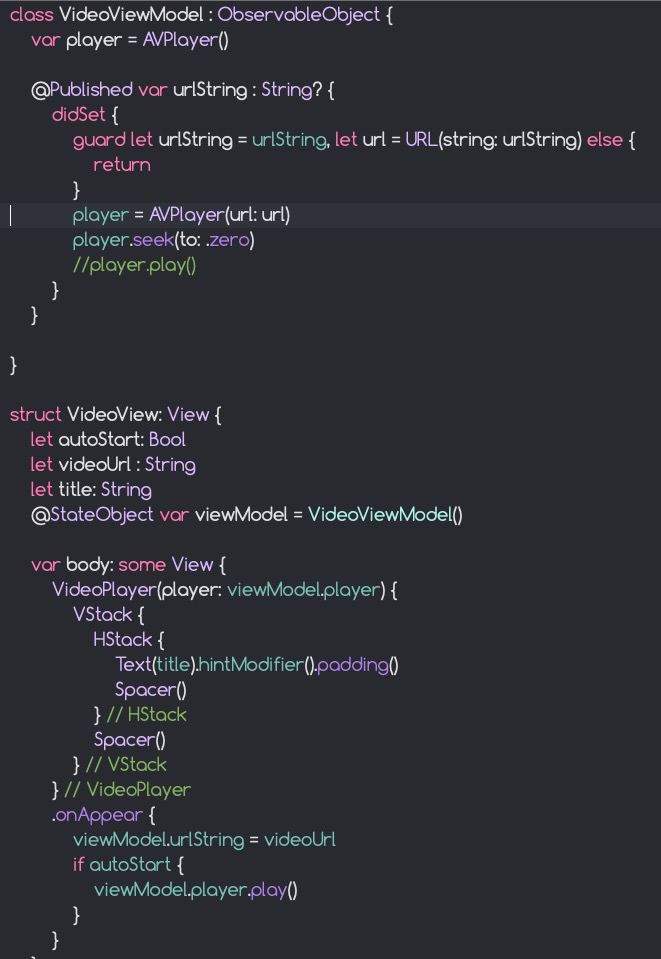Click 'var player = AVPlayer()' declaration

pyautogui.click(x=130, y=40)
